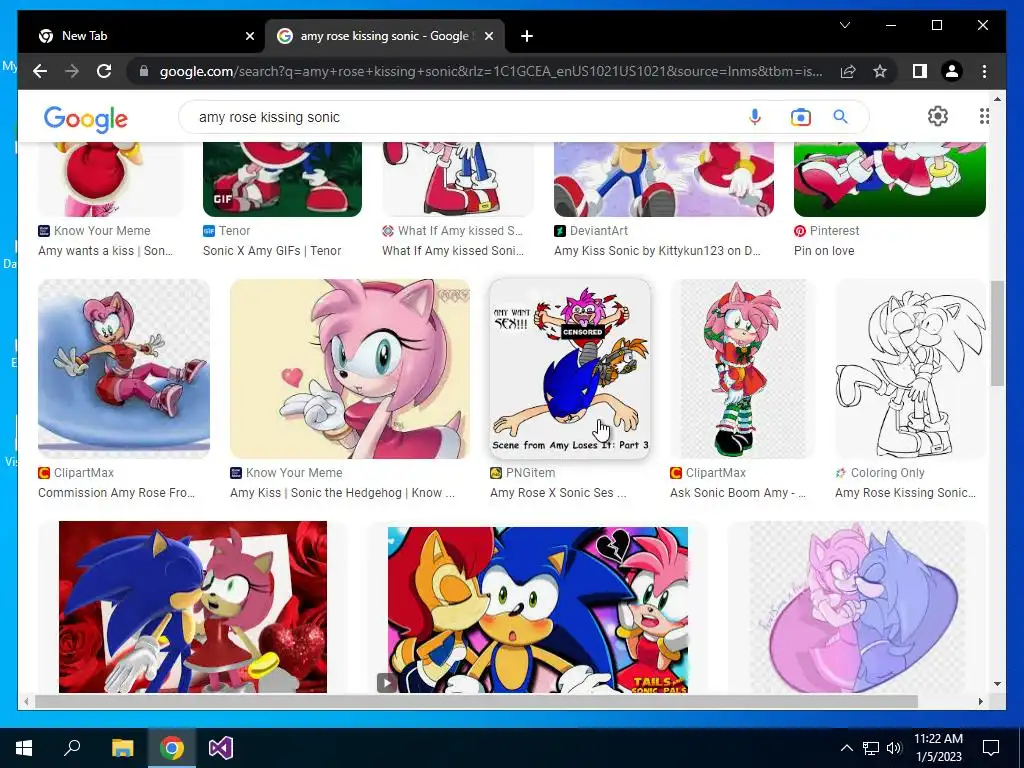The image size is (1024, 768).
Task: Open 'Sonic X Amy GIFs | Tenor' link
Action: (272, 251)
